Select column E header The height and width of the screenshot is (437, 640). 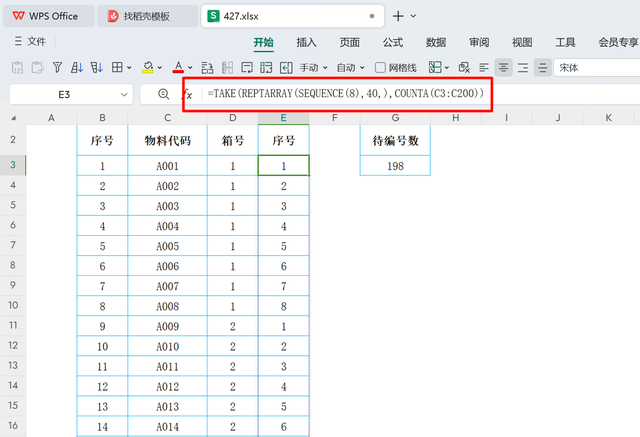click(x=283, y=118)
